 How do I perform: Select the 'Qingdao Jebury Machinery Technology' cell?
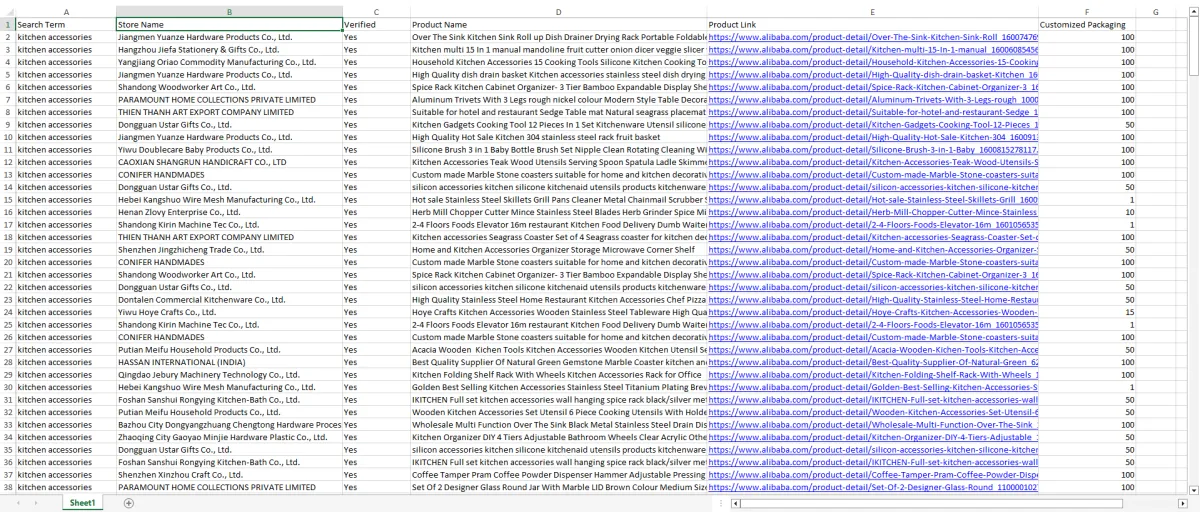pyautogui.click(x=228, y=374)
